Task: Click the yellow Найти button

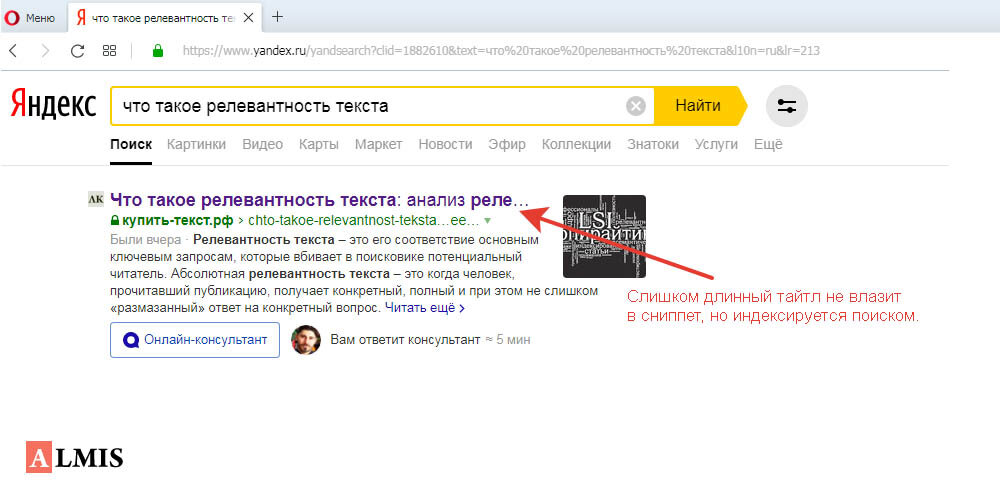Action: (x=699, y=106)
